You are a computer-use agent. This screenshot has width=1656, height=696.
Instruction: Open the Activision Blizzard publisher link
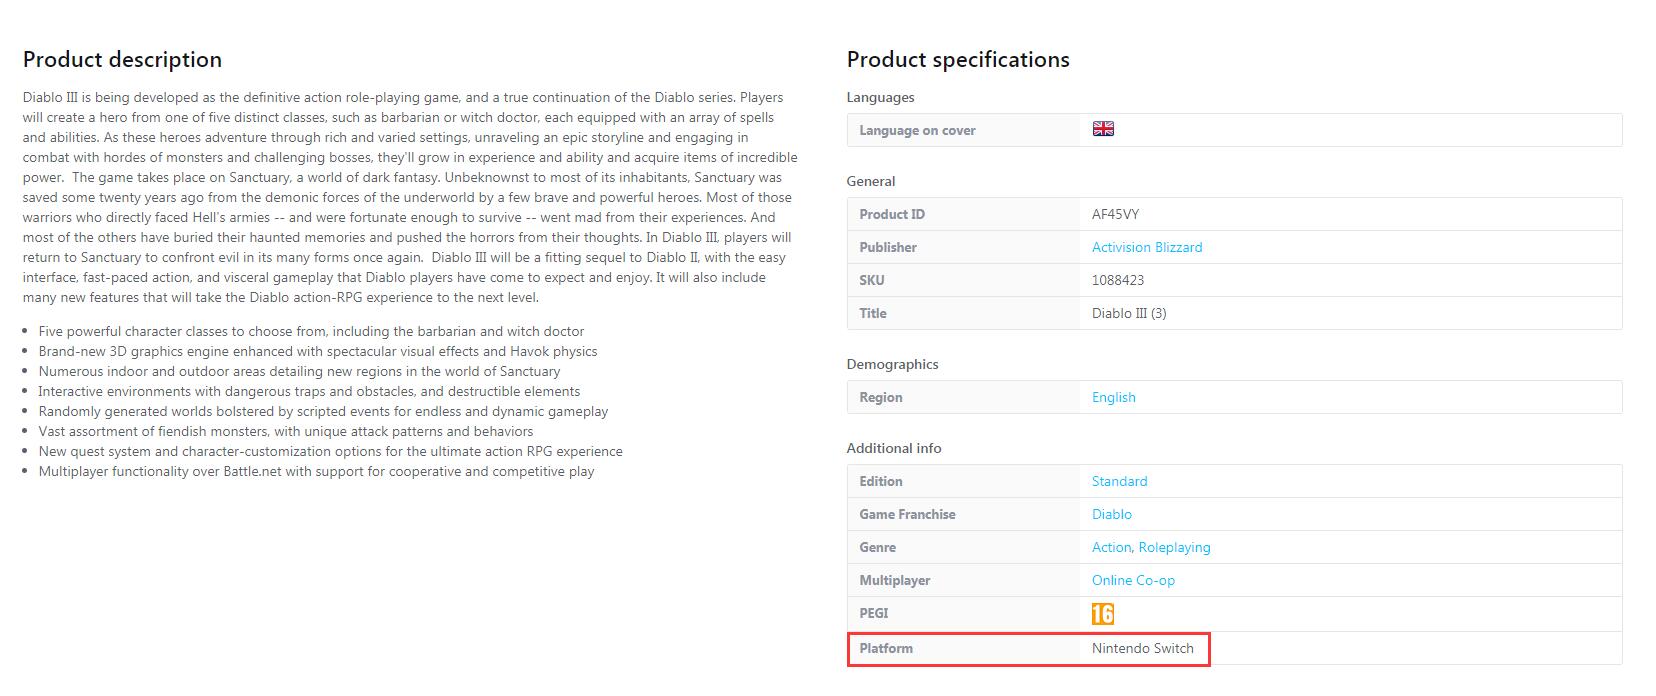coord(1146,247)
